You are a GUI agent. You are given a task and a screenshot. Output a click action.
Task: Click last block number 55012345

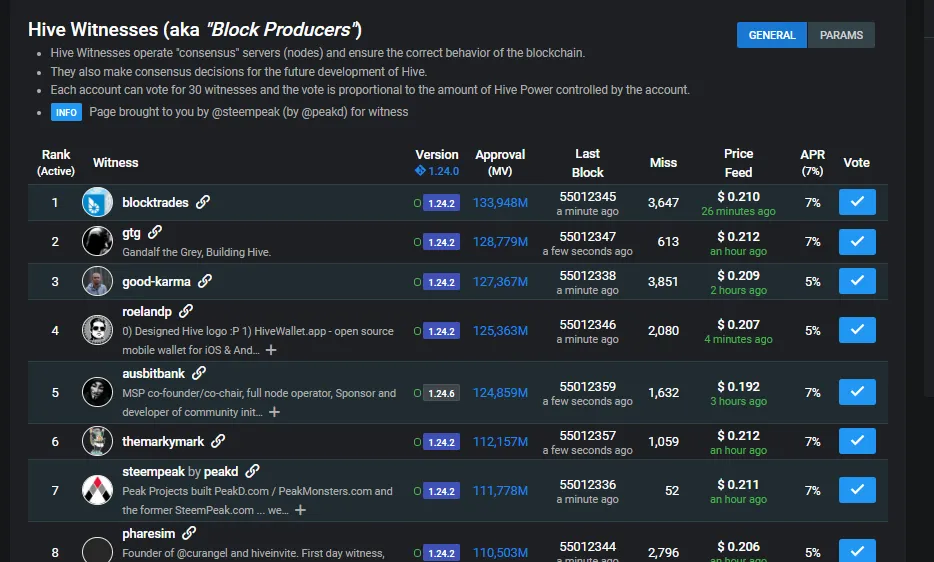(588, 197)
